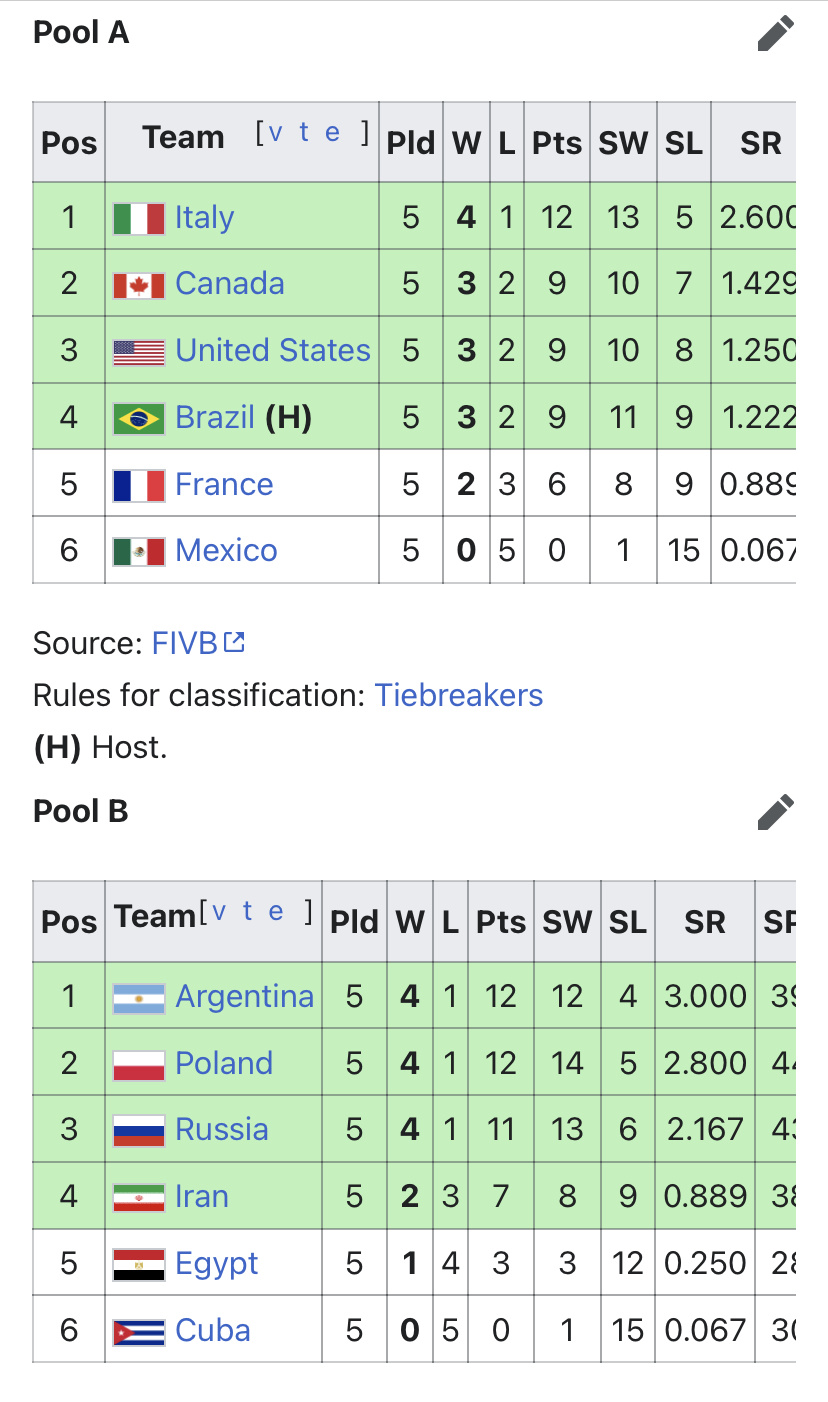Click the 't' talk link in Pool B header

coord(247,910)
